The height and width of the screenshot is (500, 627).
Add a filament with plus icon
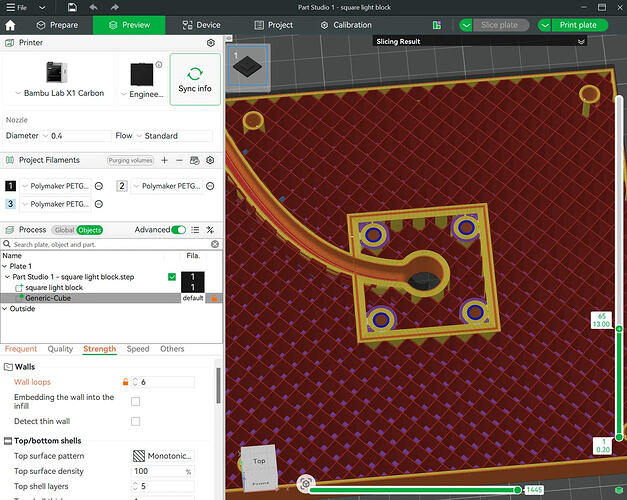pyautogui.click(x=164, y=160)
